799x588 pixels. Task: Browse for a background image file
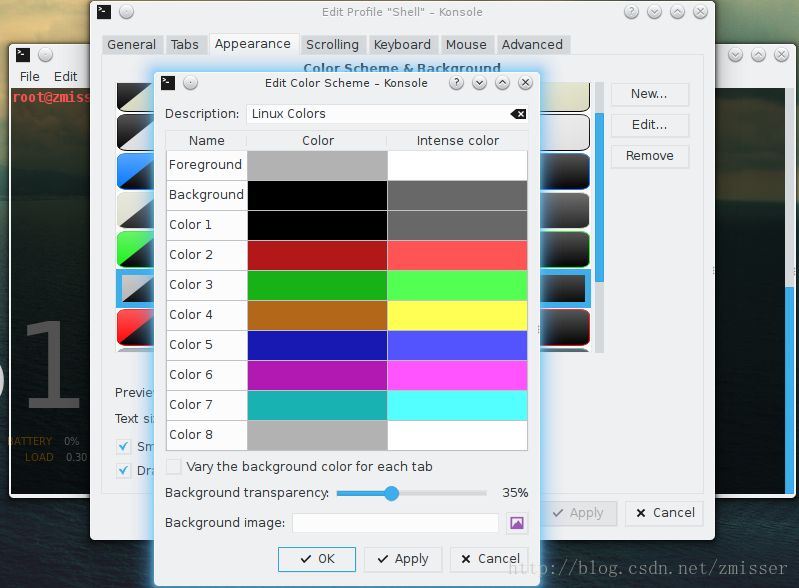(x=517, y=523)
